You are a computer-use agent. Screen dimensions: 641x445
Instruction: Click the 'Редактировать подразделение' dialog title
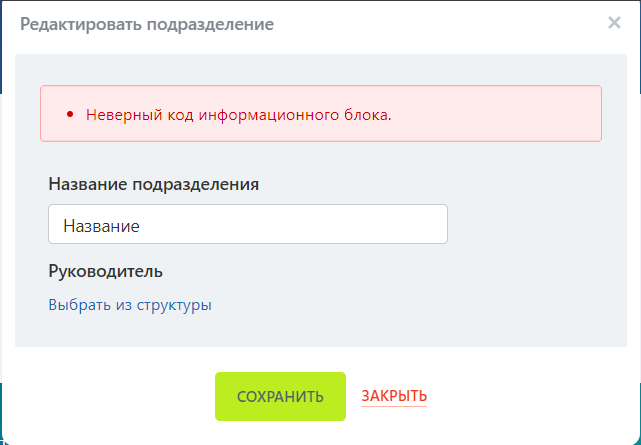147,23
